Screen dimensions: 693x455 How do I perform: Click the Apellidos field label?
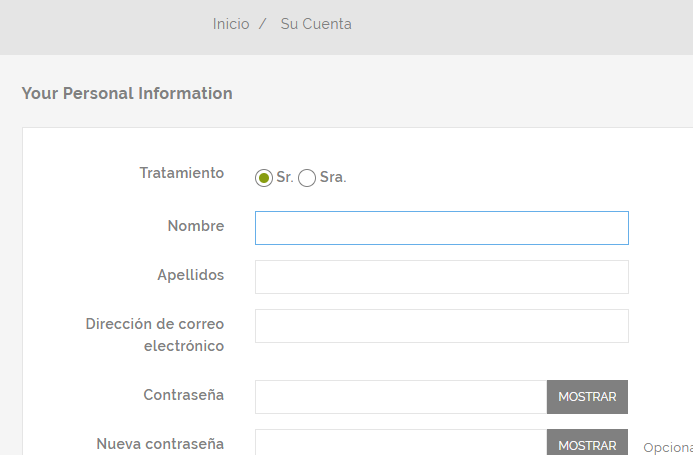pyautogui.click(x=191, y=275)
